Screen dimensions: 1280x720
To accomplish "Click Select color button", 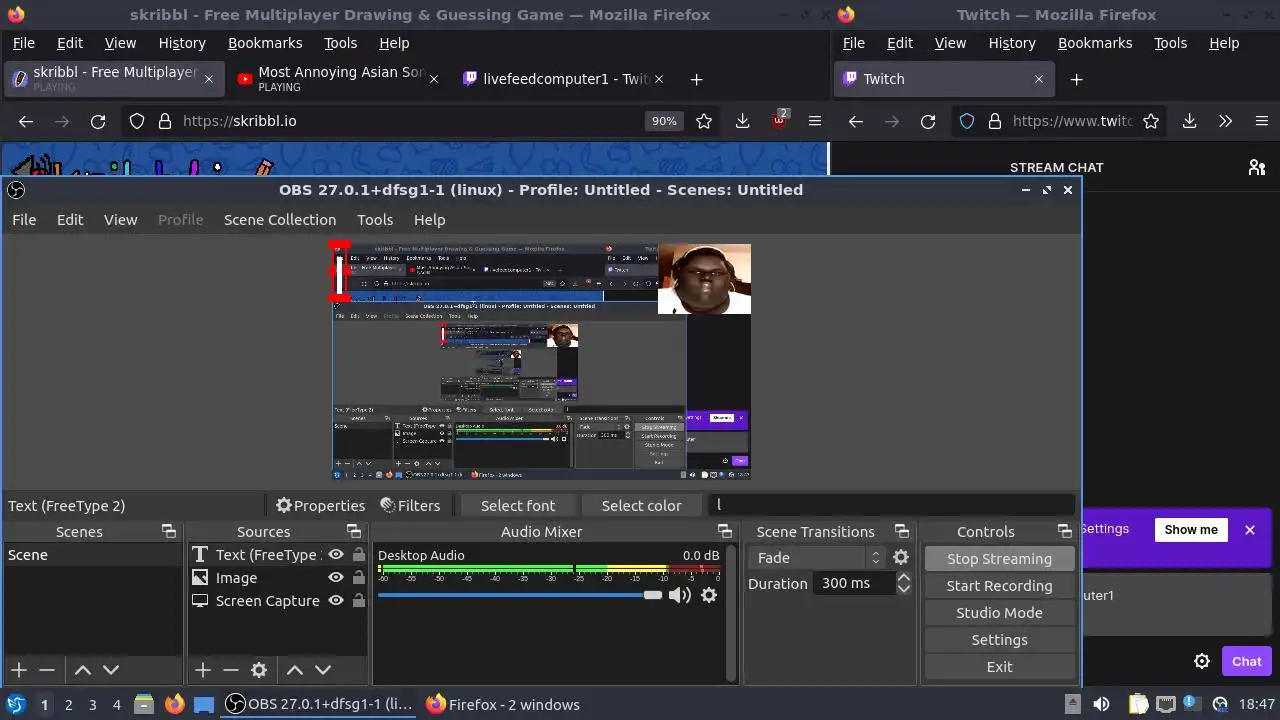I will (x=641, y=506).
